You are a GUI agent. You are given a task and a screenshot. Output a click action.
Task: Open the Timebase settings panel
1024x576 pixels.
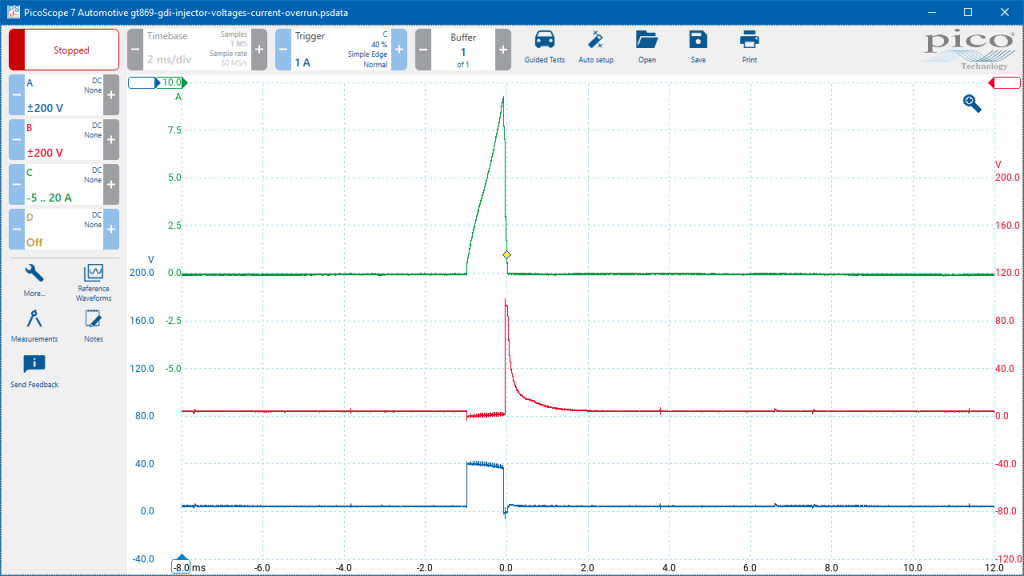click(x=197, y=50)
